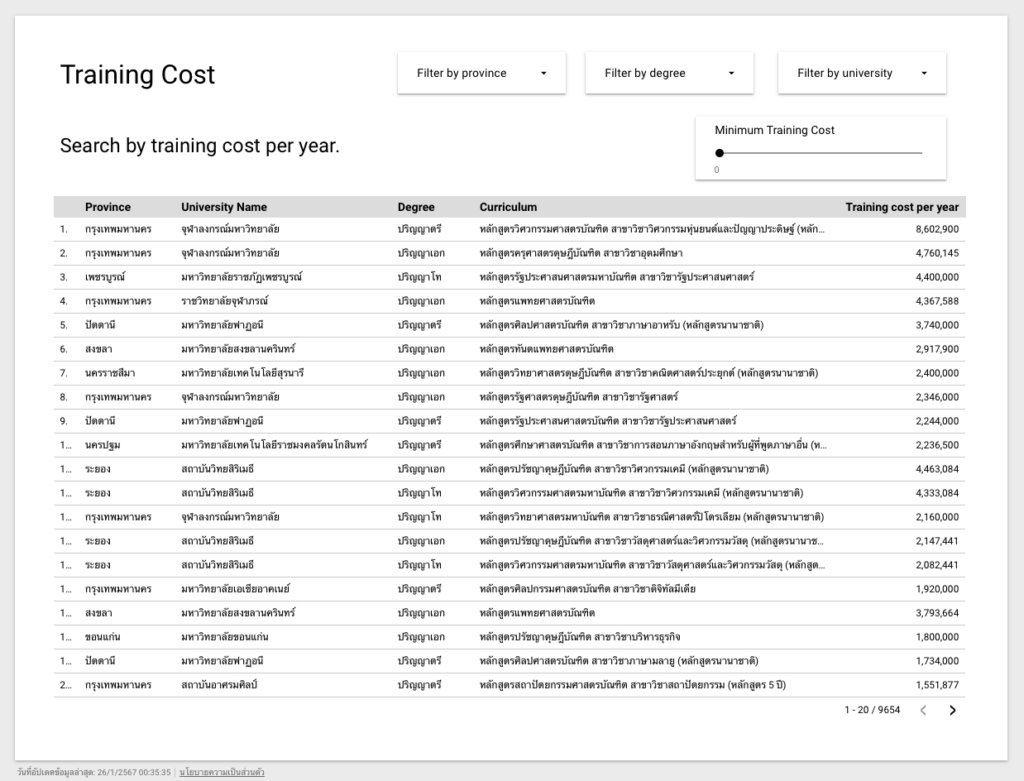Click the Minimum Training Cost slider handle
The height and width of the screenshot is (781, 1024).
[720, 153]
